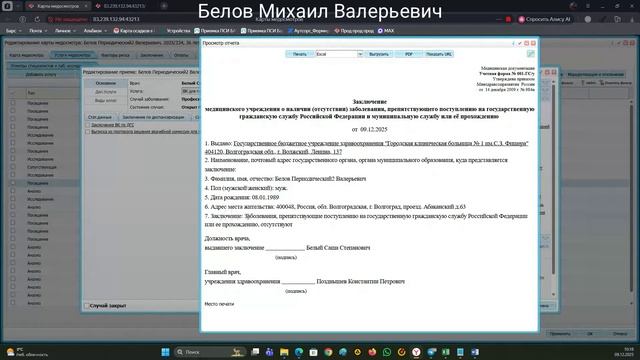Open File Explorer from the taskbar
Screen dimensions: 640x360
(x=284, y=352)
